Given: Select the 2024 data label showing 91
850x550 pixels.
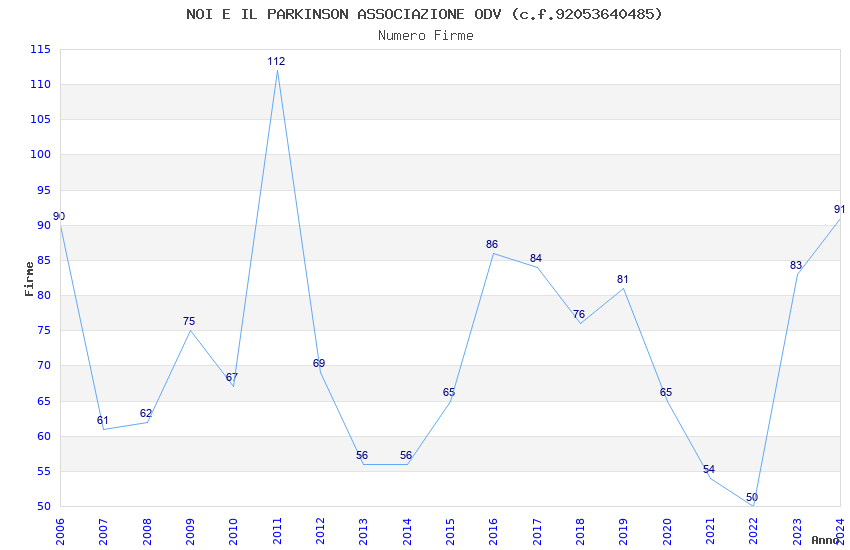Looking at the screenshot, I should coord(839,209).
